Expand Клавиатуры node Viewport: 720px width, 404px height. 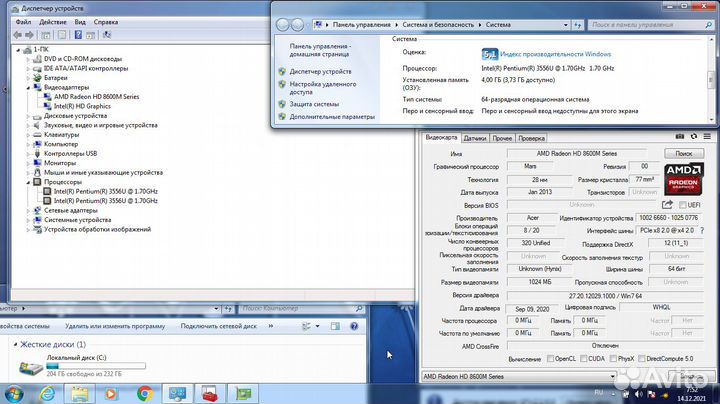coord(28,135)
